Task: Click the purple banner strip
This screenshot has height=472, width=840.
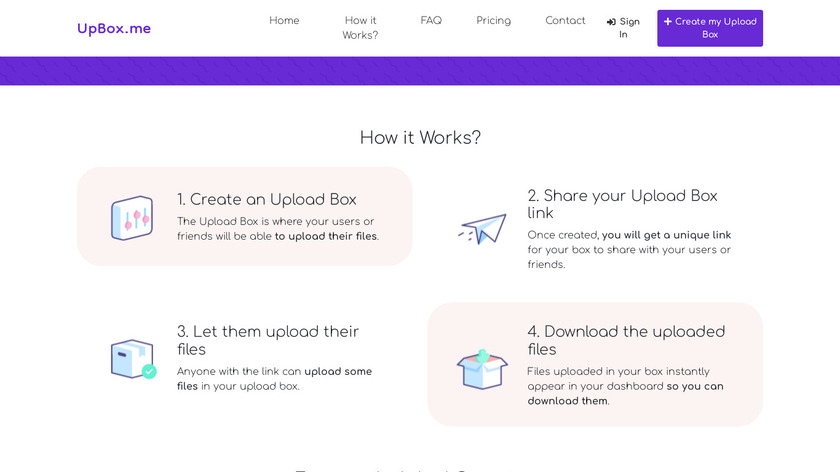Action: [420, 71]
